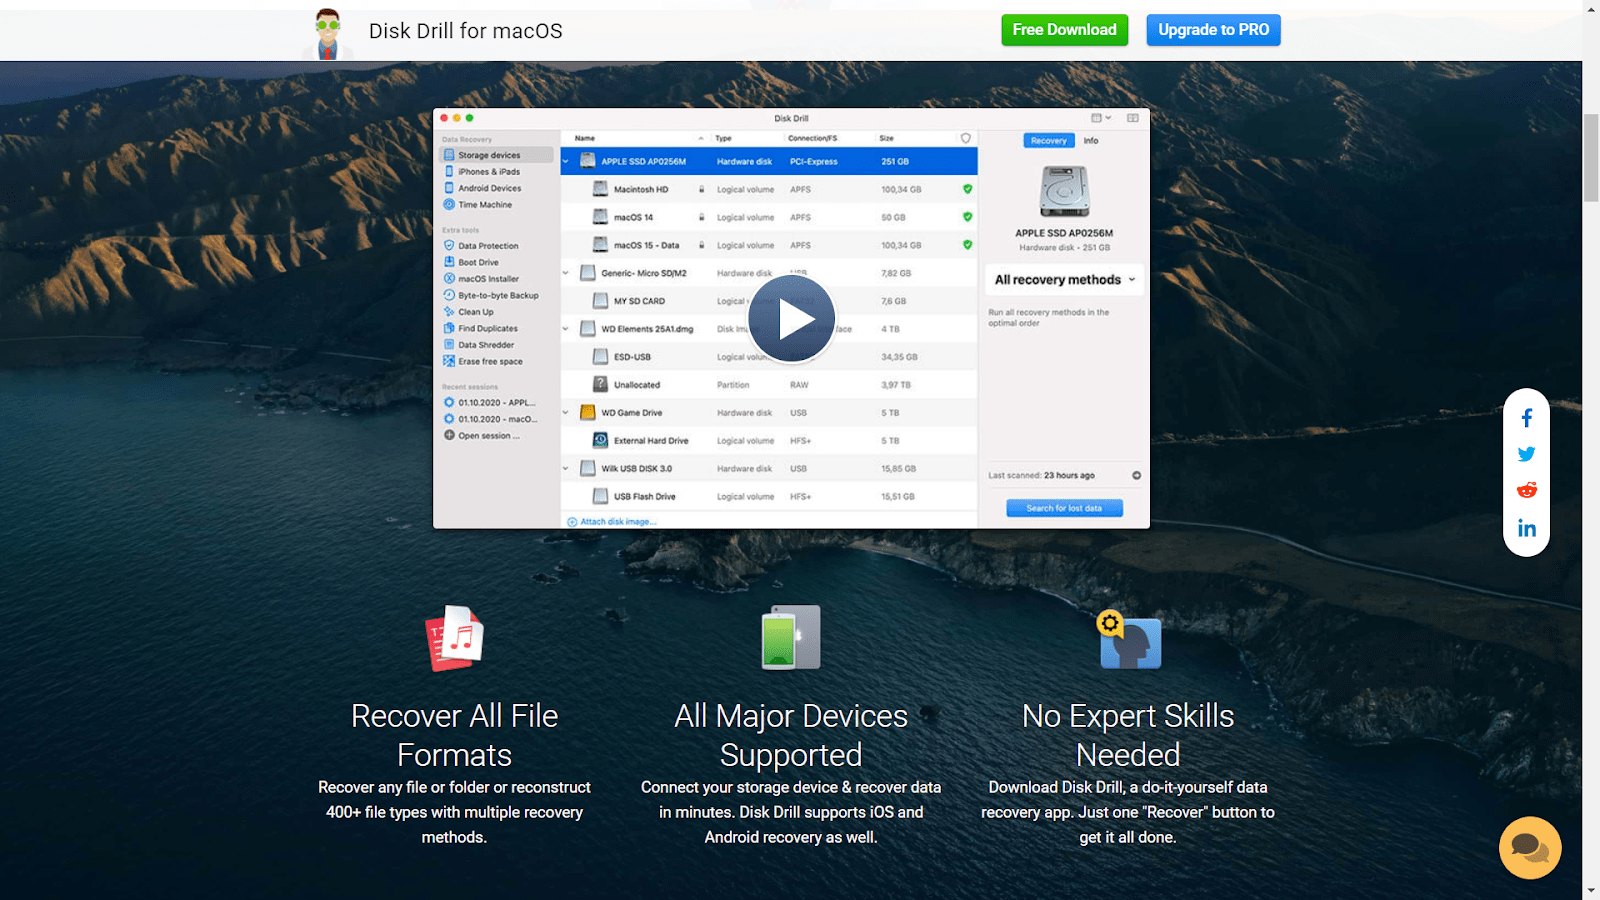The height and width of the screenshot is (900, 1600).
Task: Collapse the Generic- Micro SD/M2 disk row
Action: point(566,273)
